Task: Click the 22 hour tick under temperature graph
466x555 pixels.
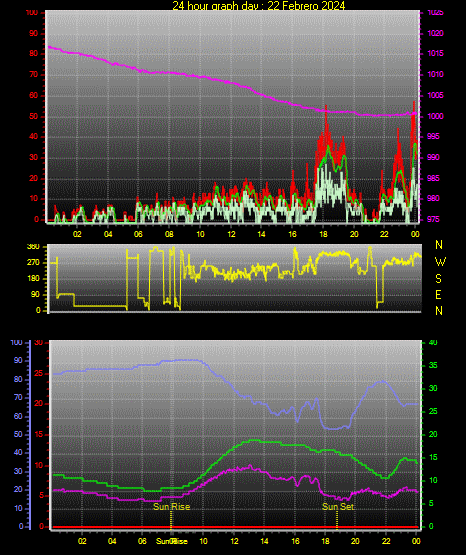Action: point(386,541)
